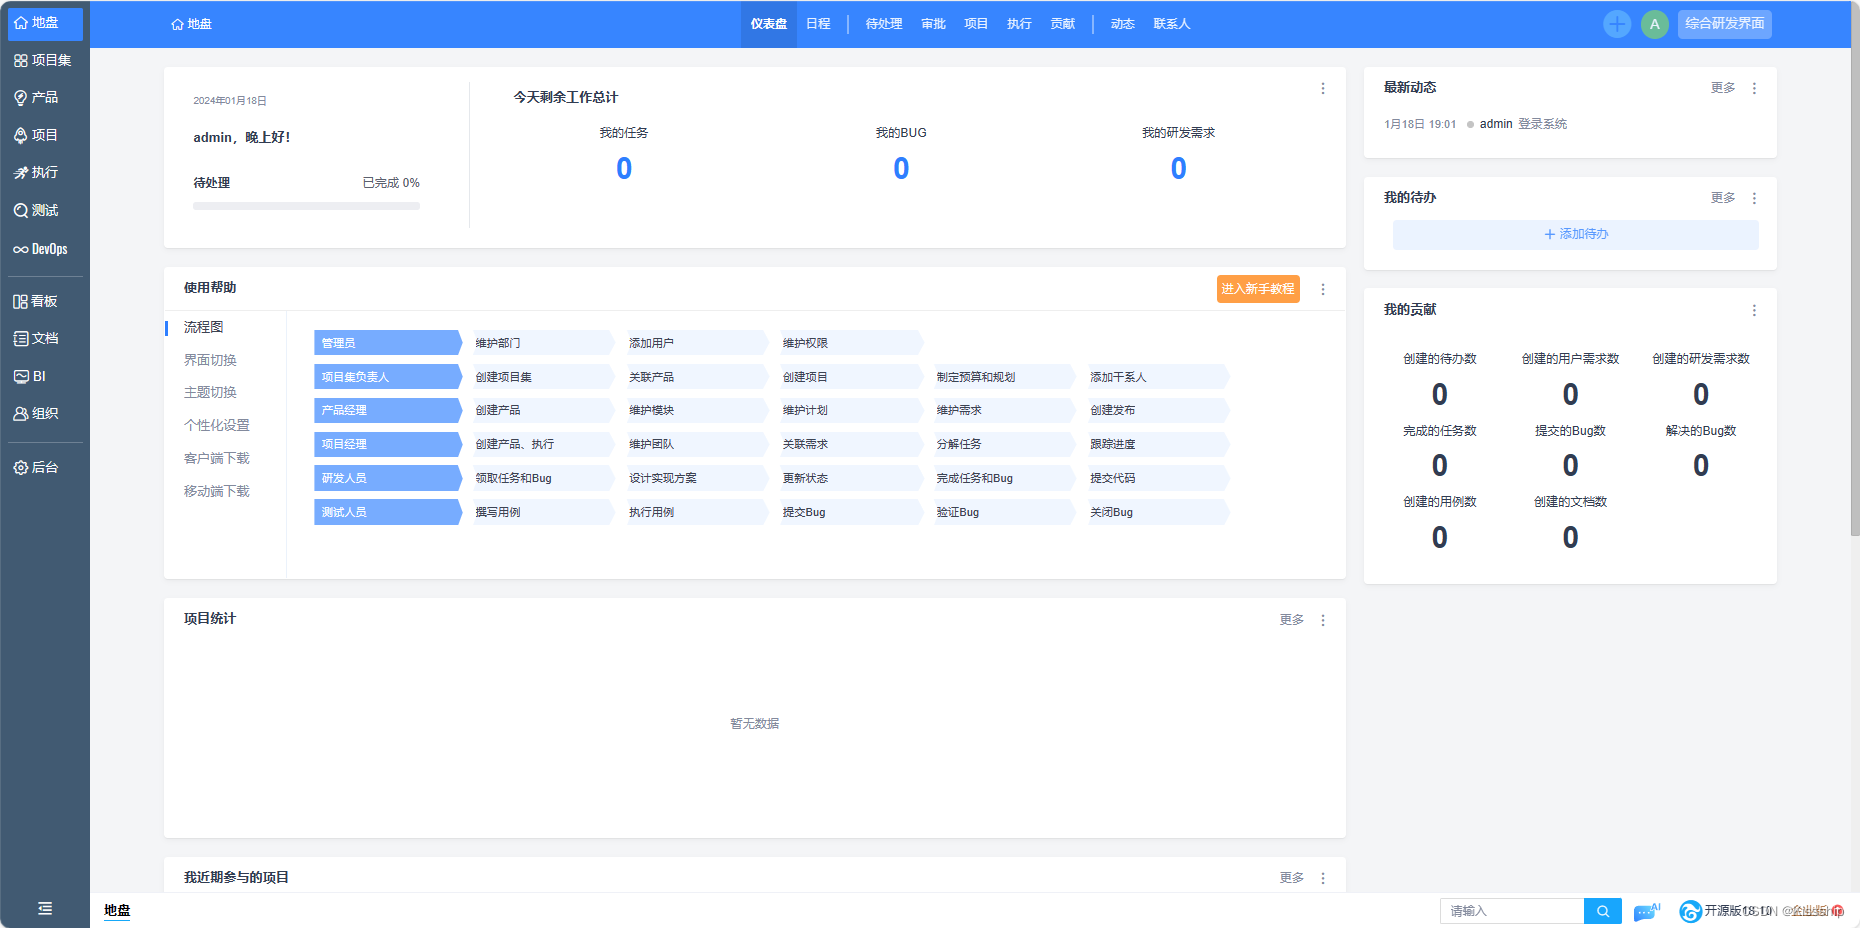
Task: Switch to the 日程 tab
Action: 818,24
